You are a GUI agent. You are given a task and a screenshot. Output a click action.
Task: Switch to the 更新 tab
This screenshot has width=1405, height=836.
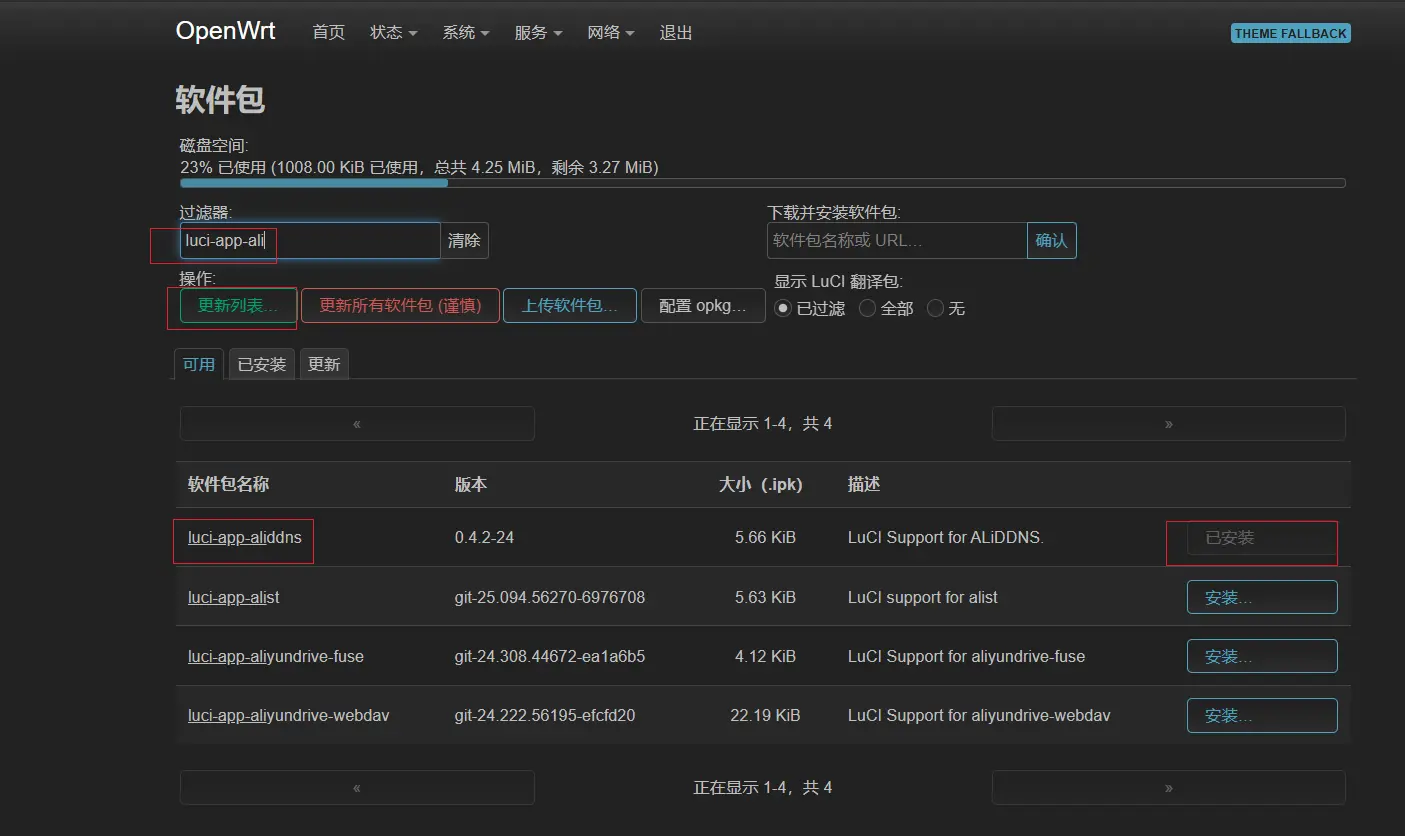click(324, 365)
